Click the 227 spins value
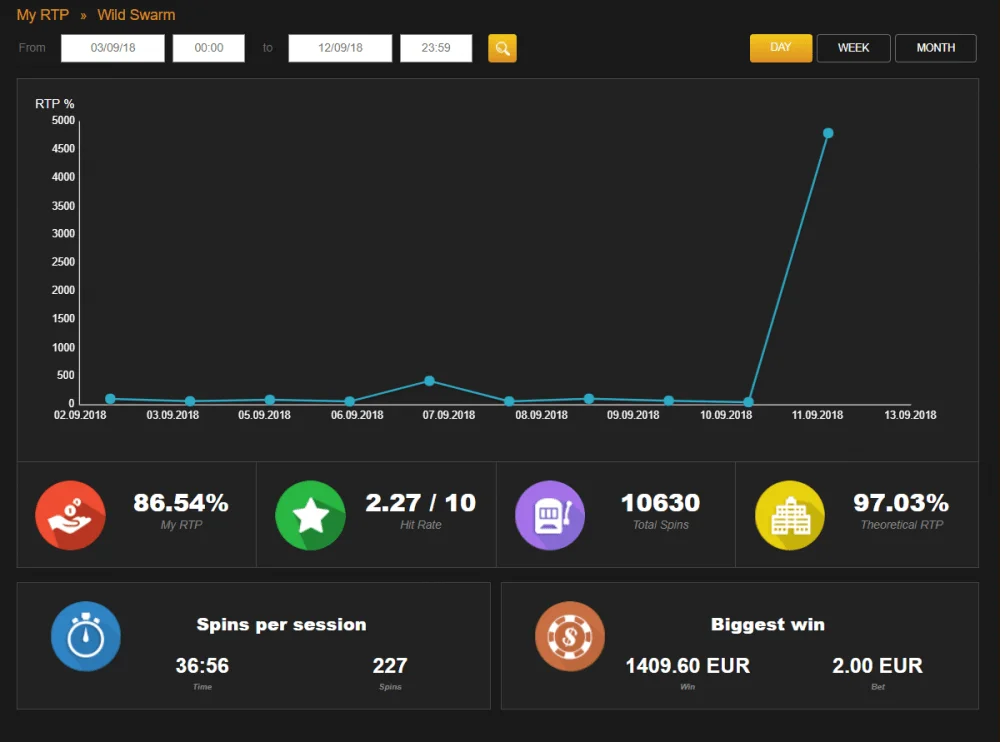This screenshot has height=742, width=1000. pos(390,665)
